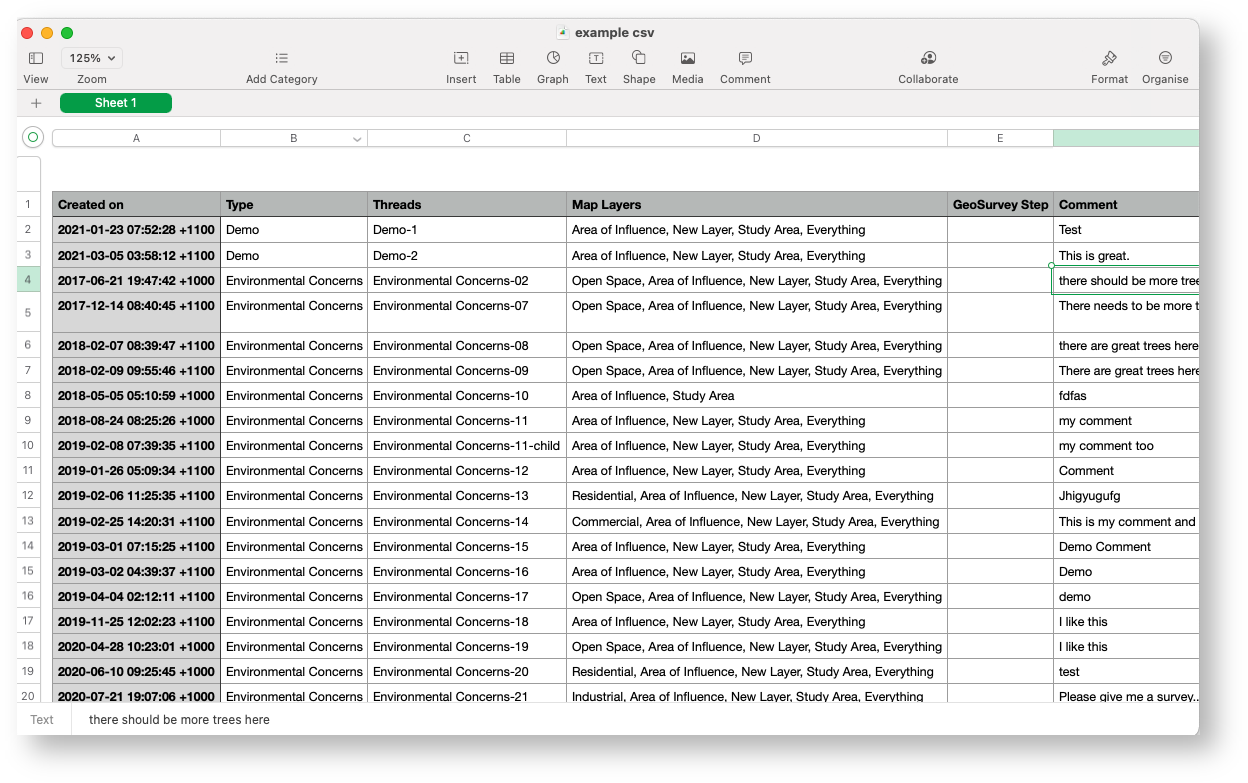Add a Comment using the toolbar icon
1248x783 pixels.
pos(745,58)
